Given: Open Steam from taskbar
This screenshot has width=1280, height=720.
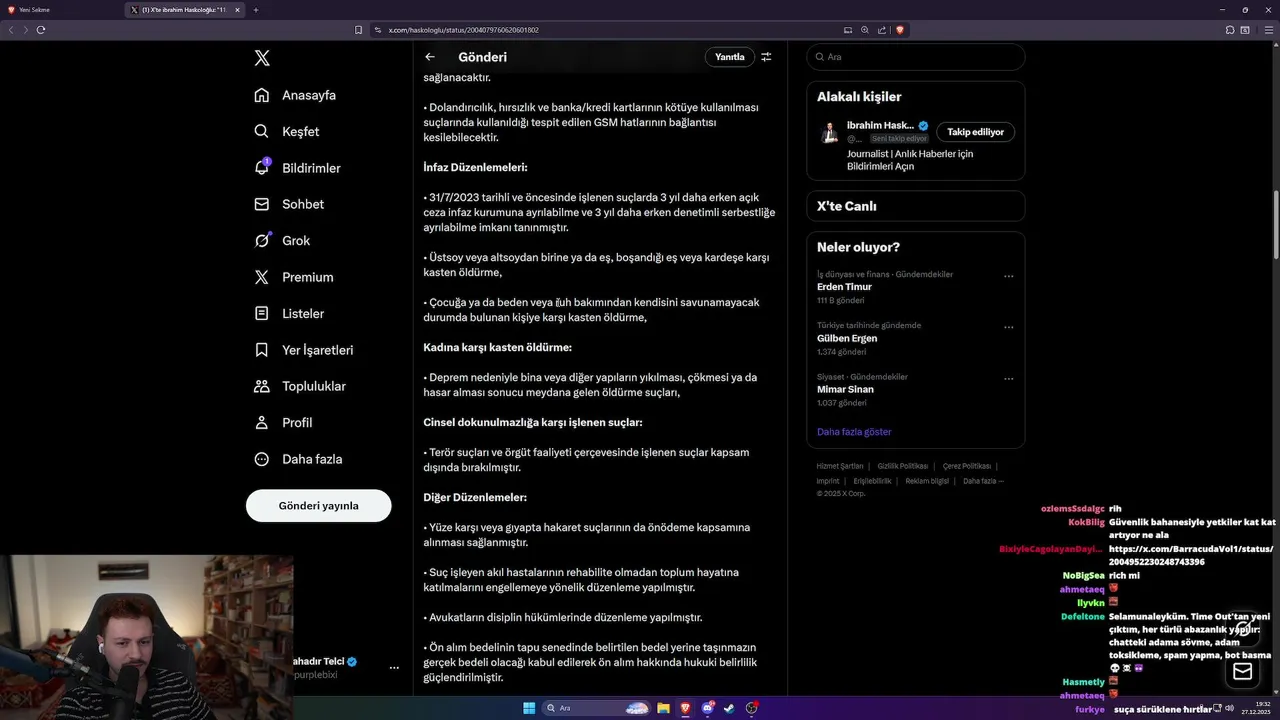Looking at the screenshot, I should click(x=729, y=708).
